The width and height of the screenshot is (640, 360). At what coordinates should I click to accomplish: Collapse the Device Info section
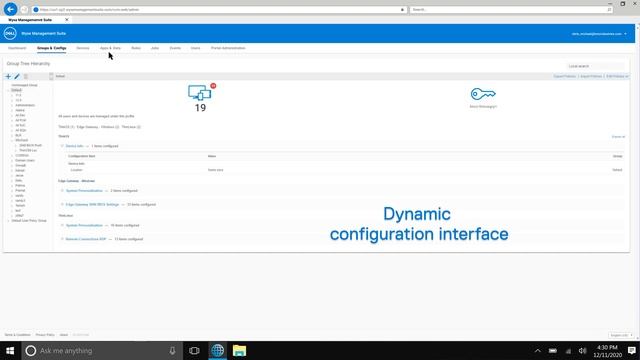[62, 146]
